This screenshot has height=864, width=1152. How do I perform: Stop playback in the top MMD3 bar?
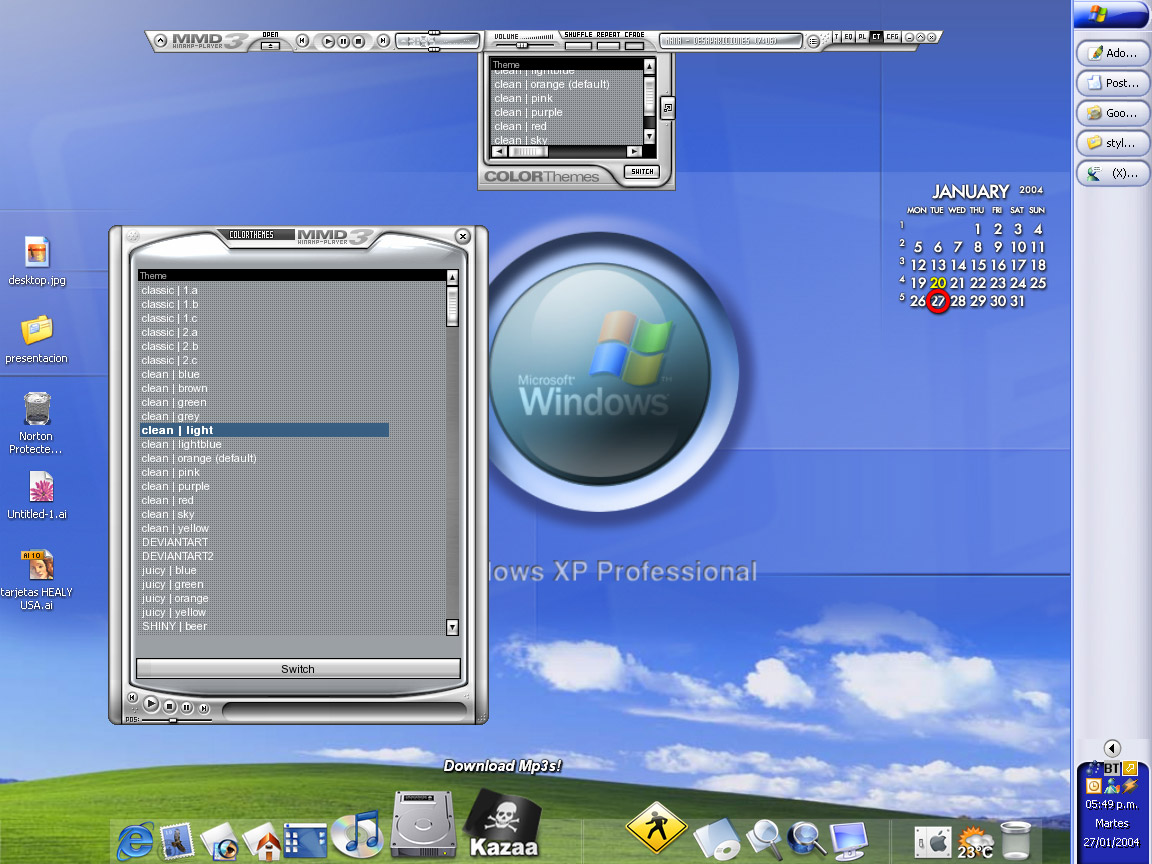(359, 41)
